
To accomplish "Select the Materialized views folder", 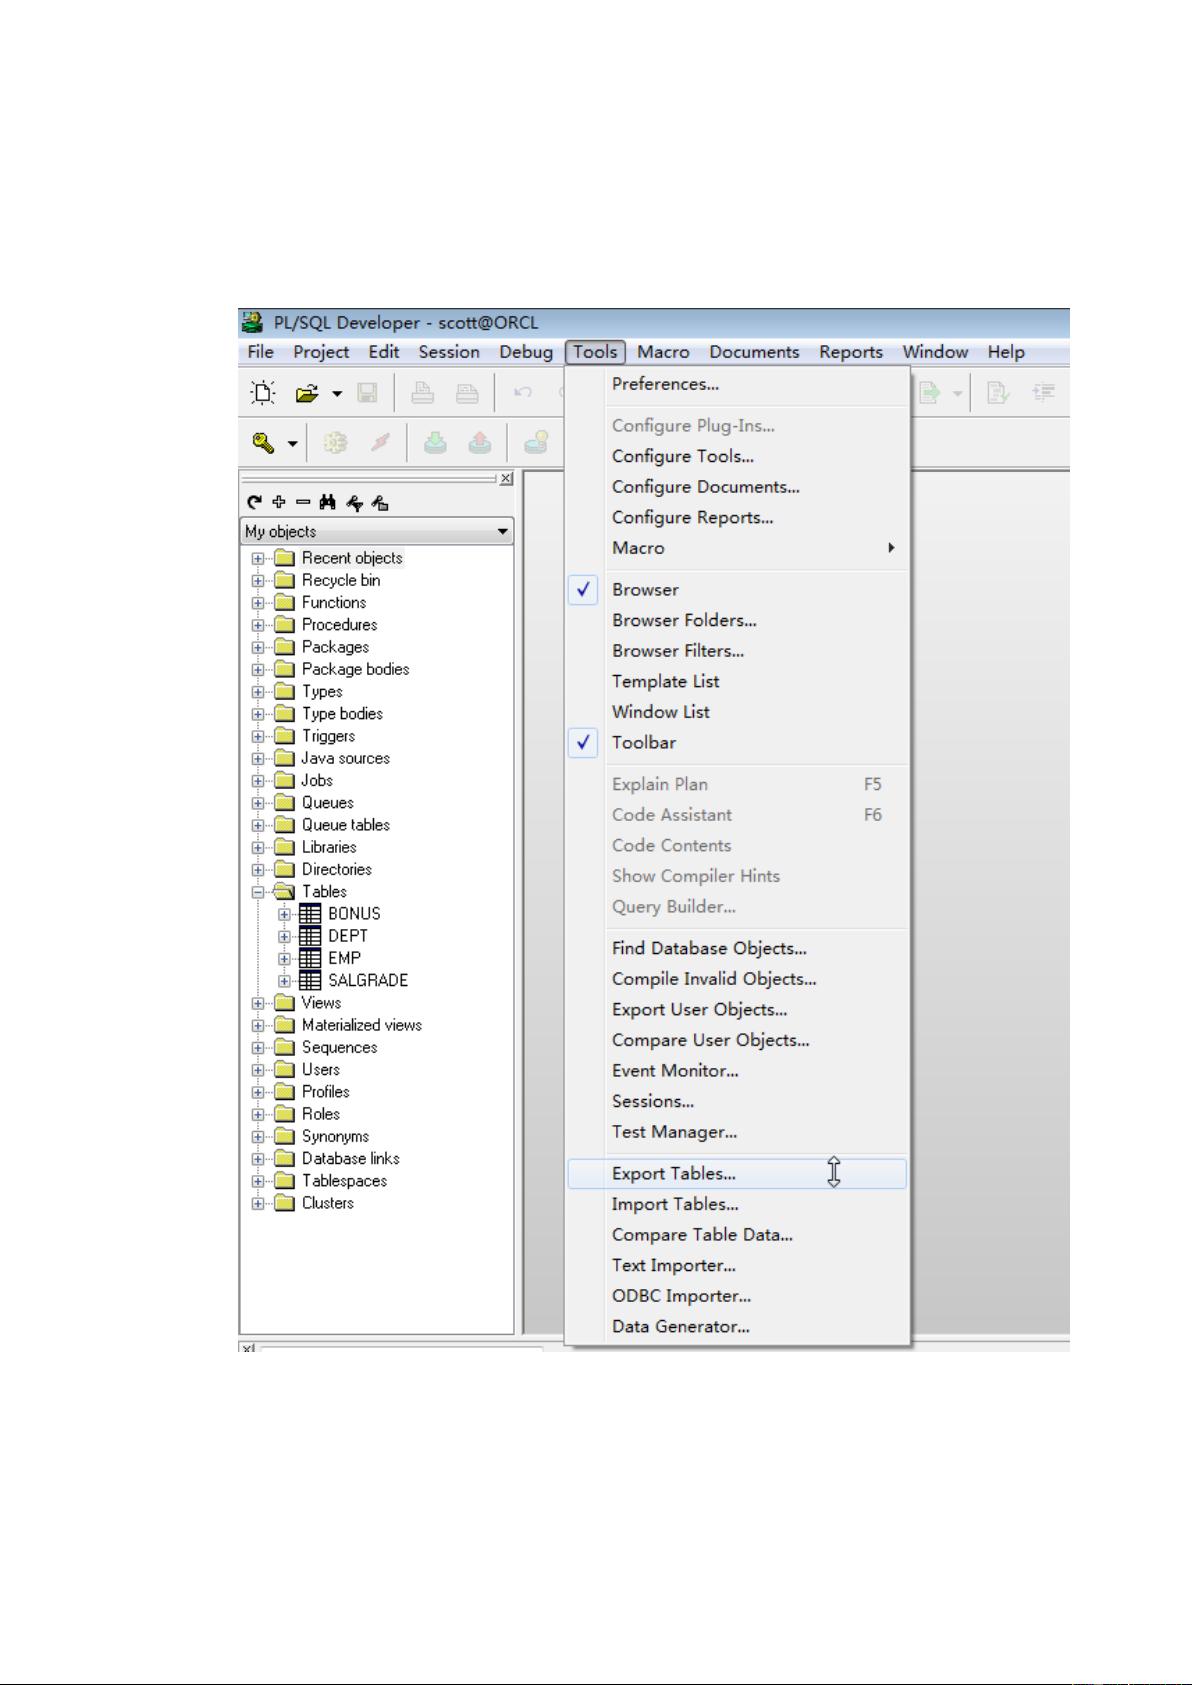I will click(361, 1025).
